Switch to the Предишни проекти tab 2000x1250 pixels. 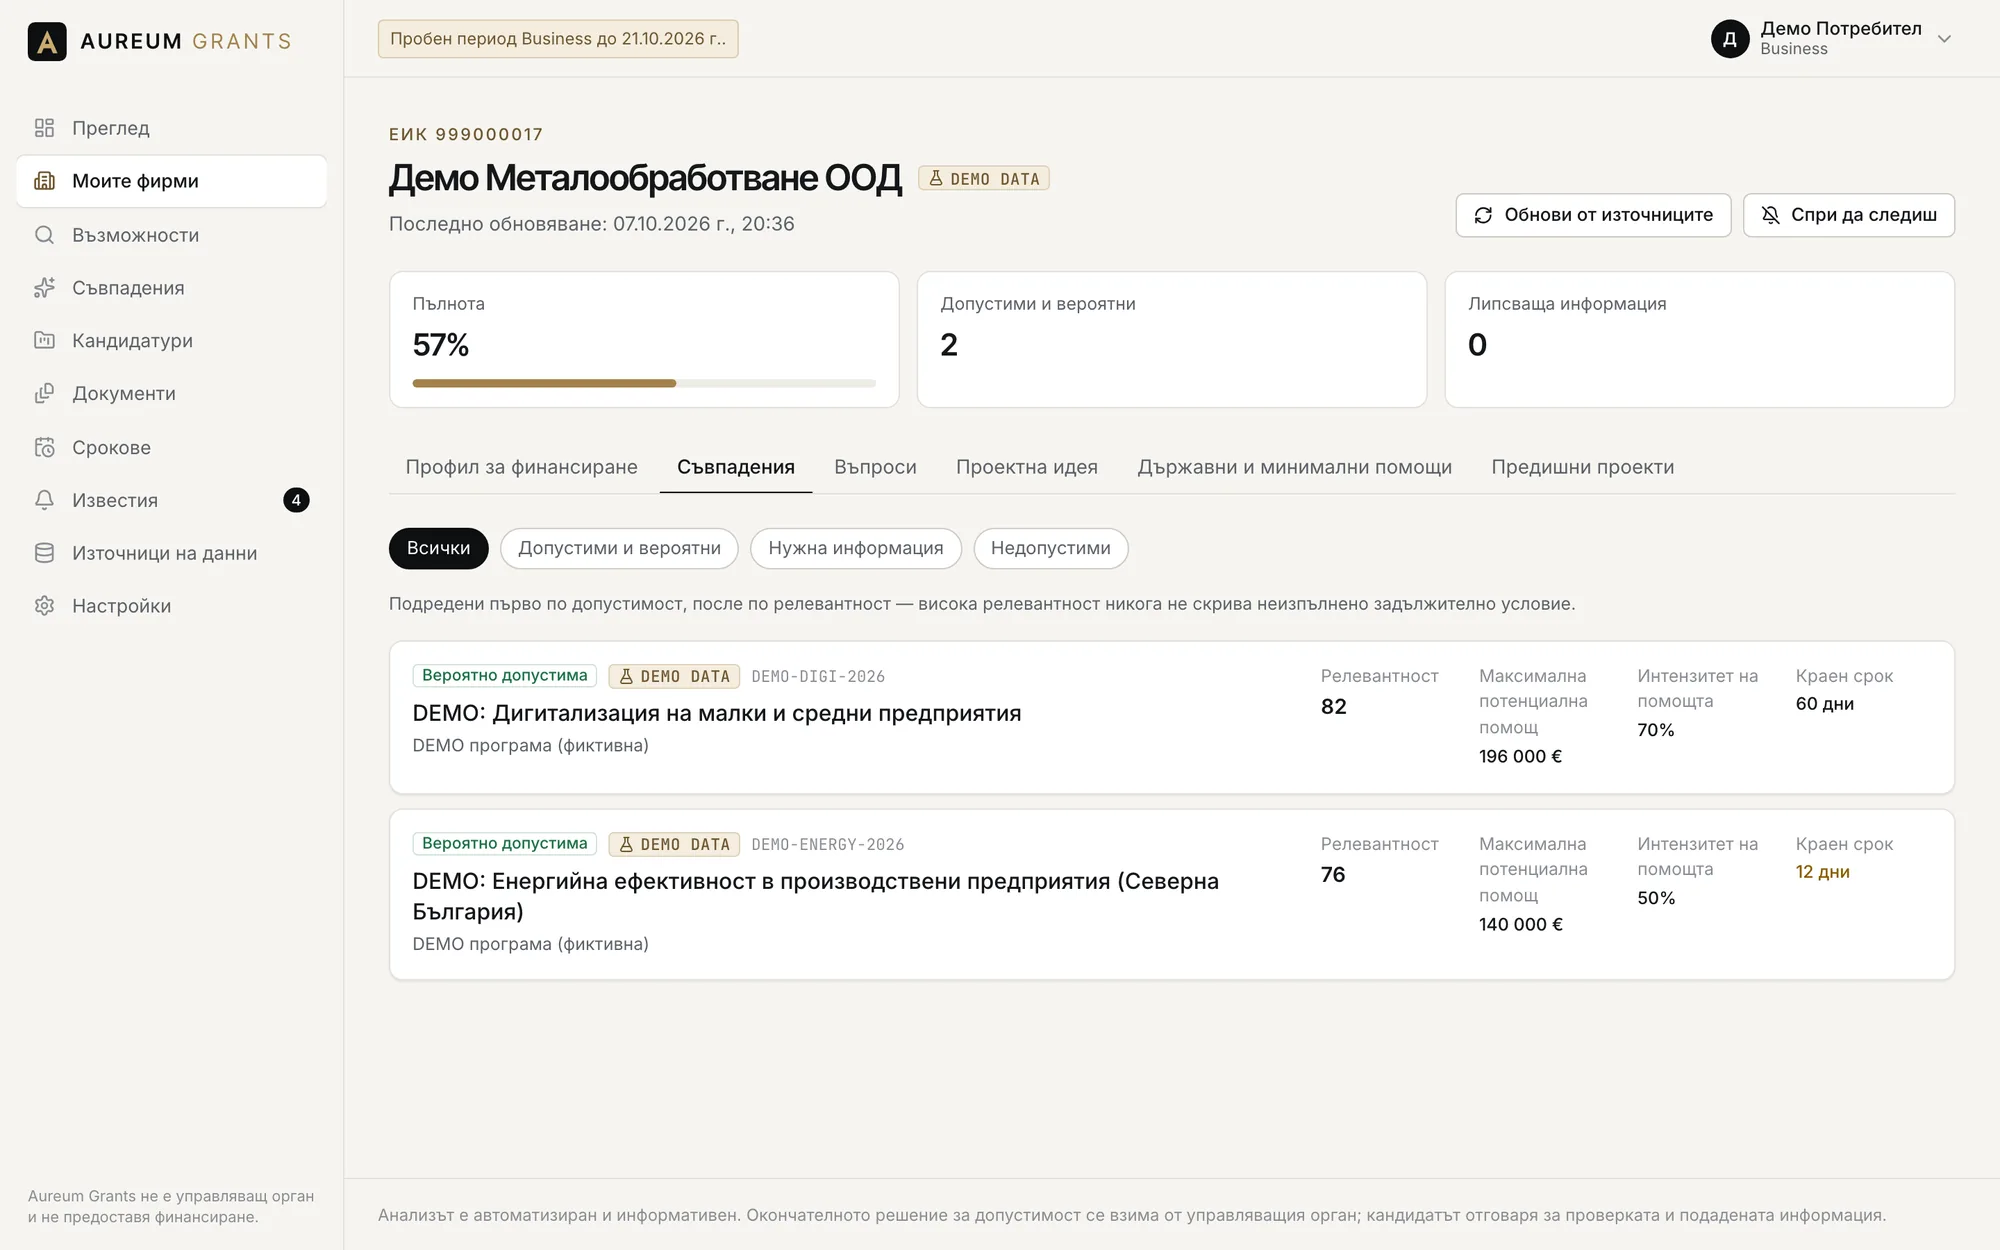tap(1582, 467)
